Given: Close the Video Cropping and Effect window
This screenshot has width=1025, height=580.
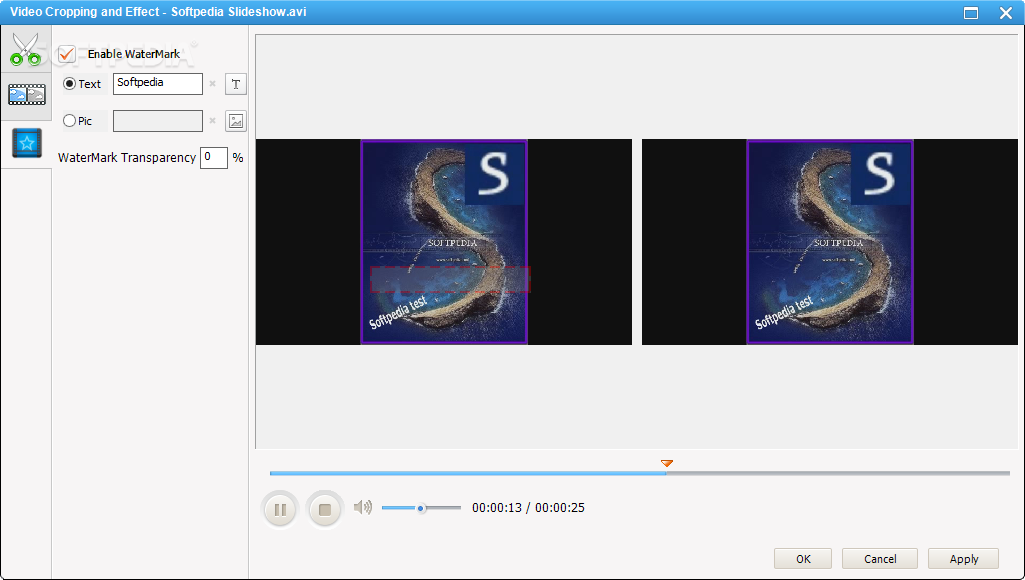Looking at the screenshot, I should point(1006,12).
